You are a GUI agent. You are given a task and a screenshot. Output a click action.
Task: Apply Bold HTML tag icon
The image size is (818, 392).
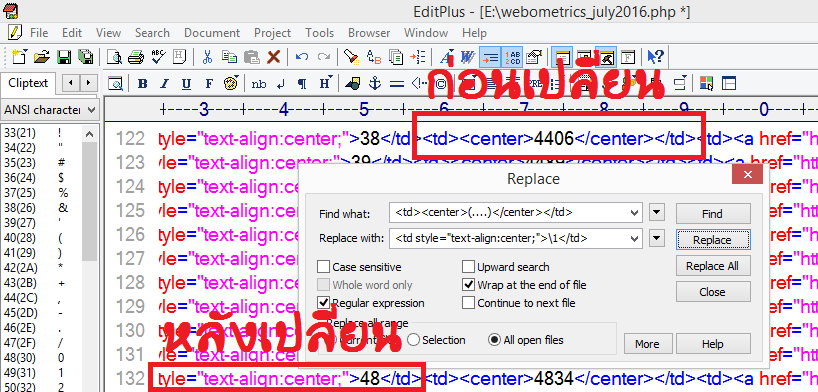point(142,84)
